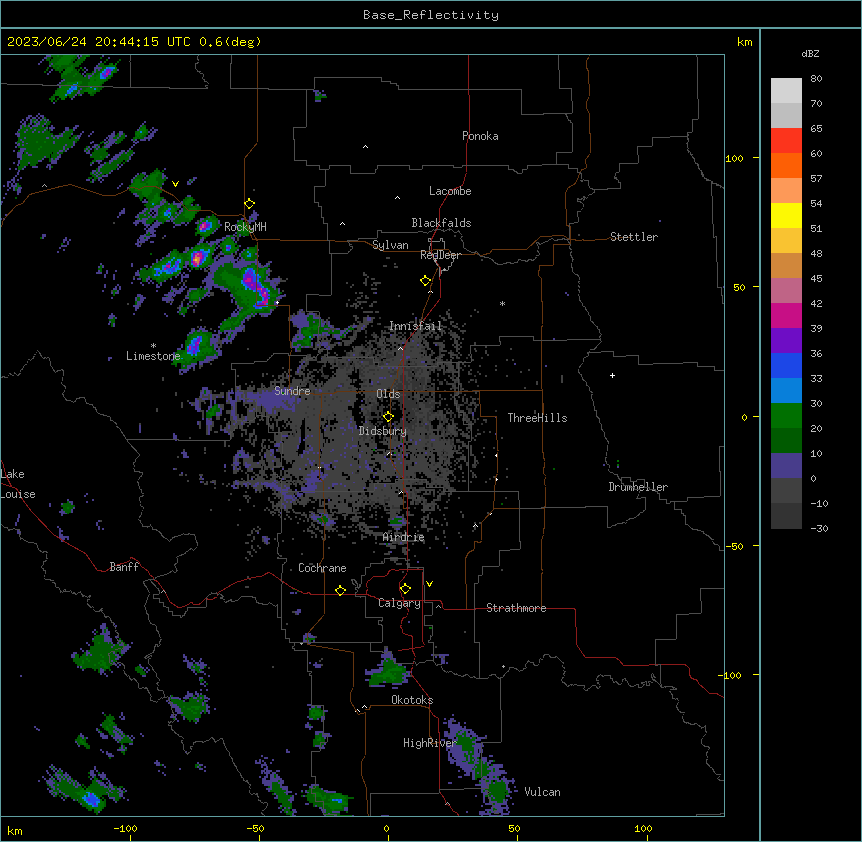862x842 pixels.
Task: Click the white plus marker north of Drumheller
Action: [x=612, y=375]
